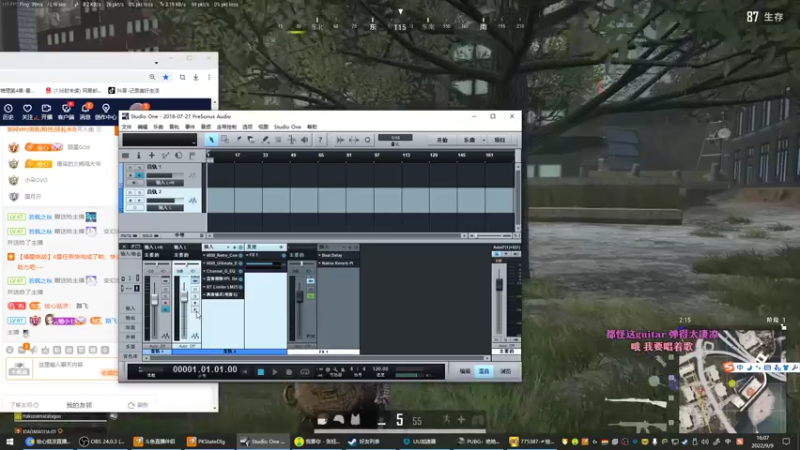
Task: Toggle monitor button on track 音轨 1
Action: tap(139, 175)
